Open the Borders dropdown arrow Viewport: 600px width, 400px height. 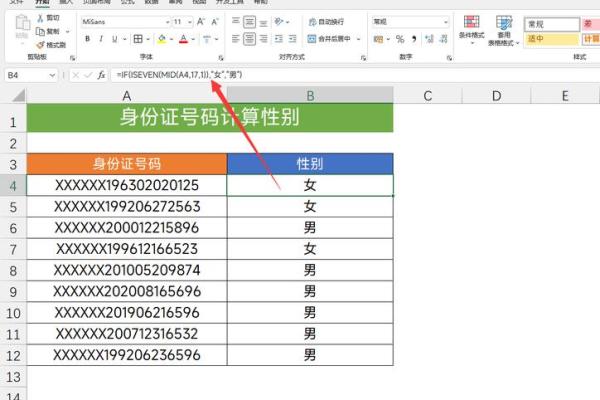click(x=148, y=39)
